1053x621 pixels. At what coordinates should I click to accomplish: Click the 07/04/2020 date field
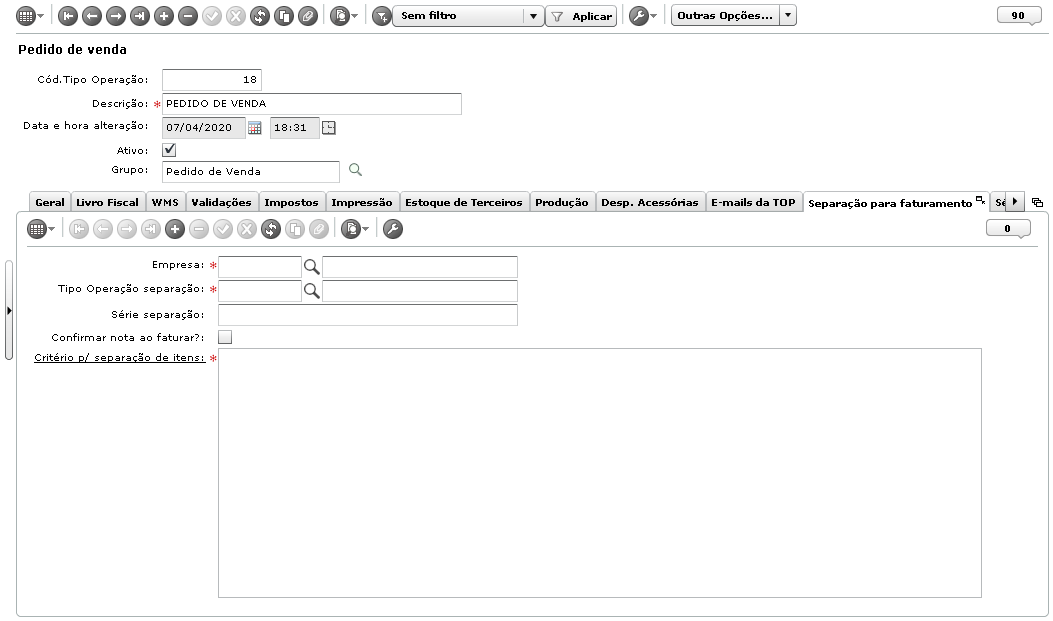[204, 128]
